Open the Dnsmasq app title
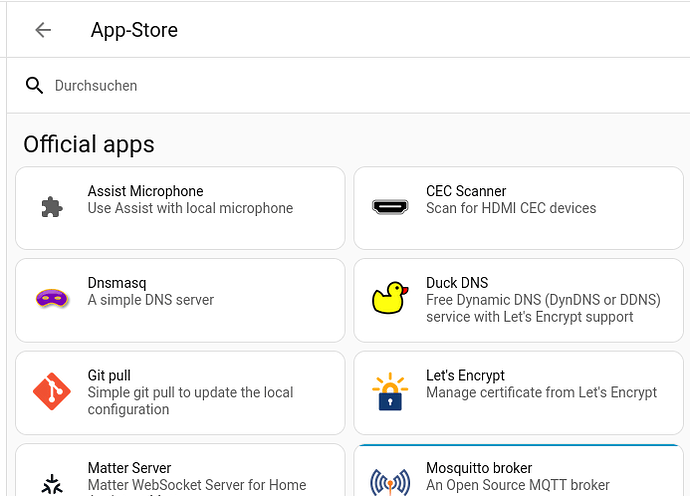The height and width of the screenshot is (496, 690). 117,283
